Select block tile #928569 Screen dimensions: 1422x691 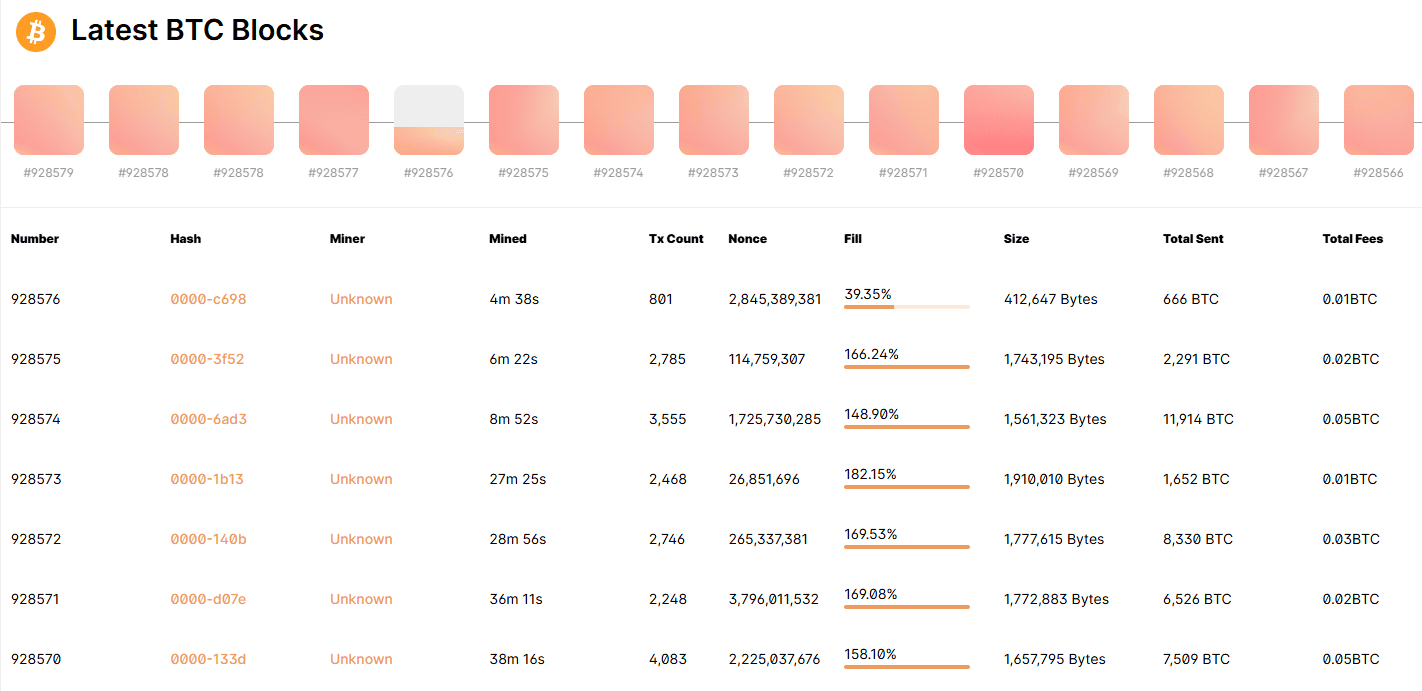coord(1093,120)
